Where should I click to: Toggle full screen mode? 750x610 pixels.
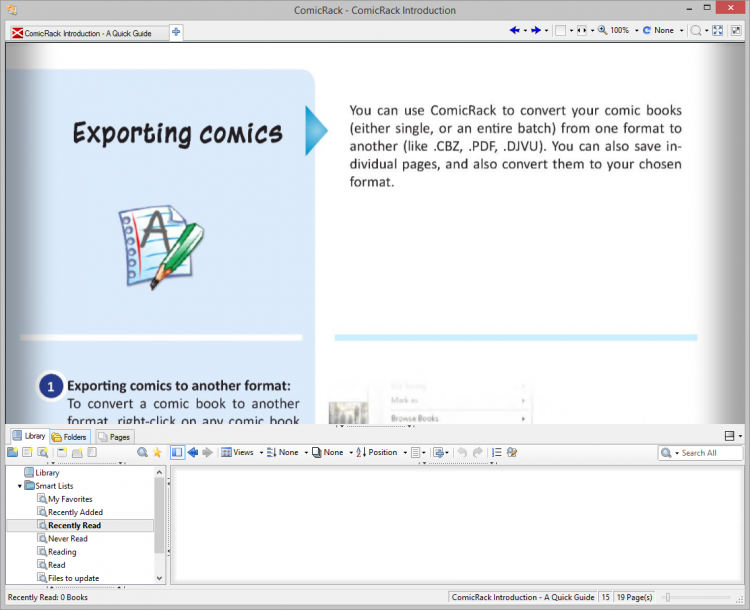coord(717,31)
